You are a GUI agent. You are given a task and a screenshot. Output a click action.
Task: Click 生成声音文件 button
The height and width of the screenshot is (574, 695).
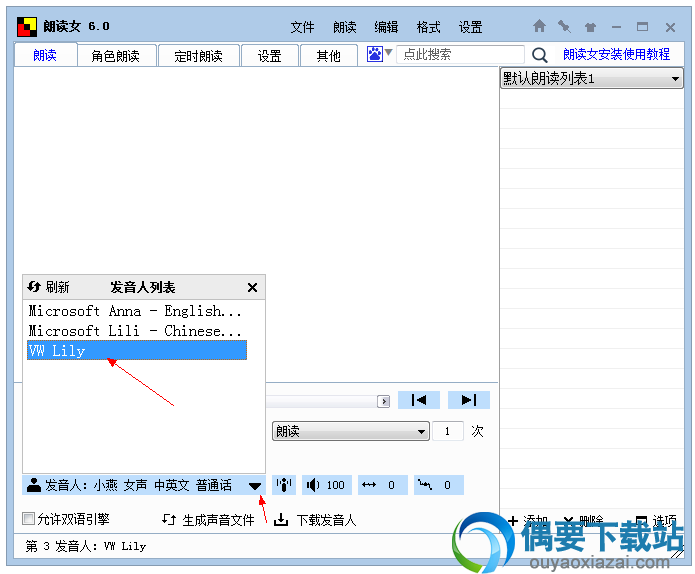208,519
